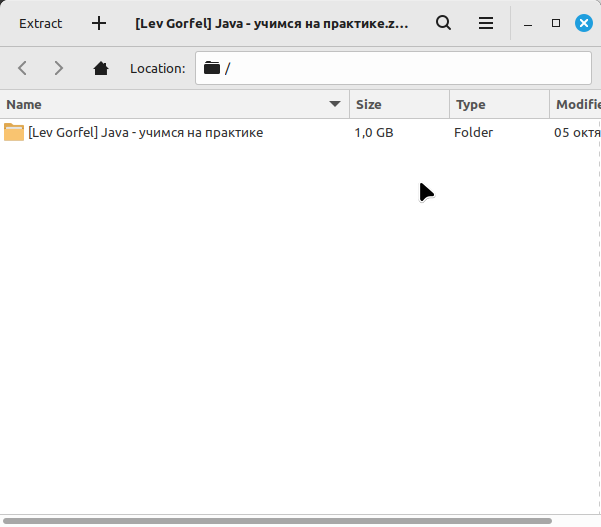Click the horizontal scrollbar

tap(278, 521)
